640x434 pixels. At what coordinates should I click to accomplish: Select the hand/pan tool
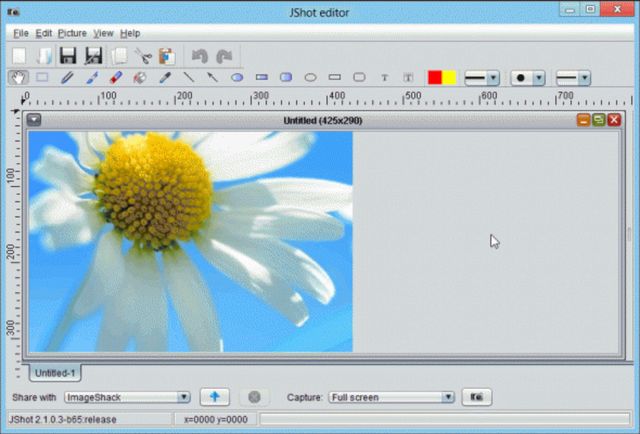pos(18,77)
